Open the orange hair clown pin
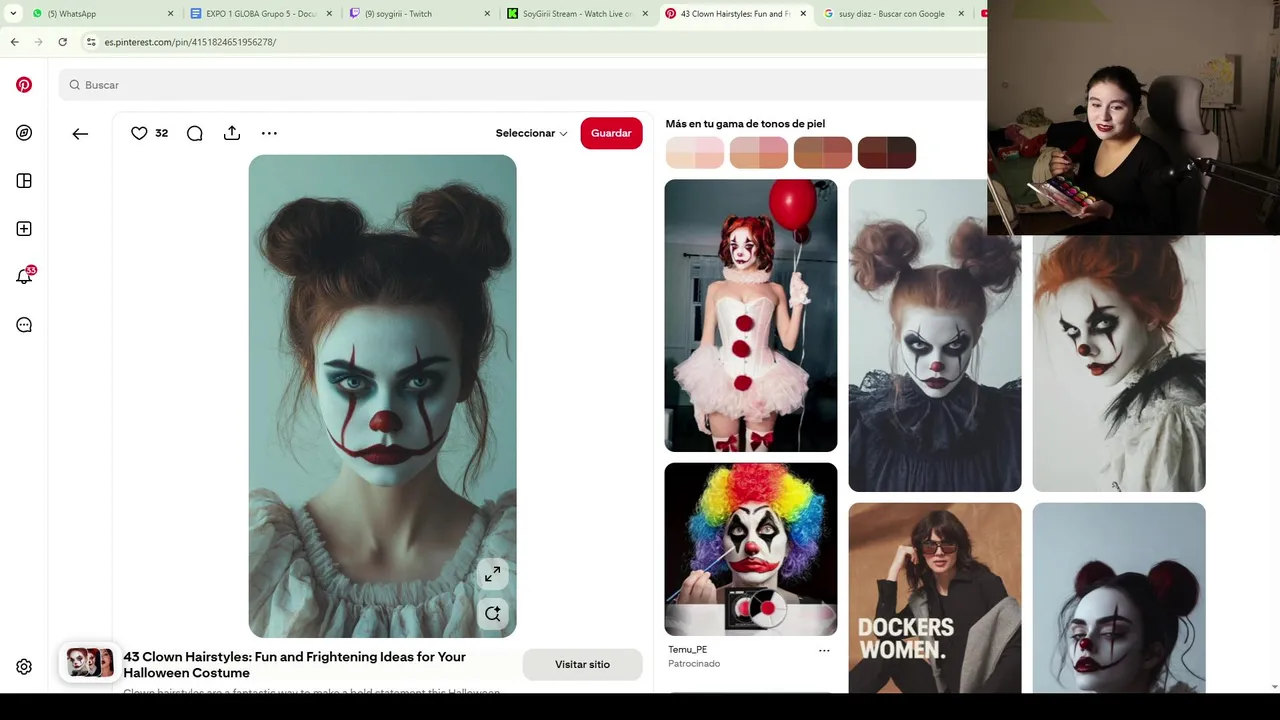Screen dimensions: 1280x720 pyautogui.click(x=1119, y=363)
